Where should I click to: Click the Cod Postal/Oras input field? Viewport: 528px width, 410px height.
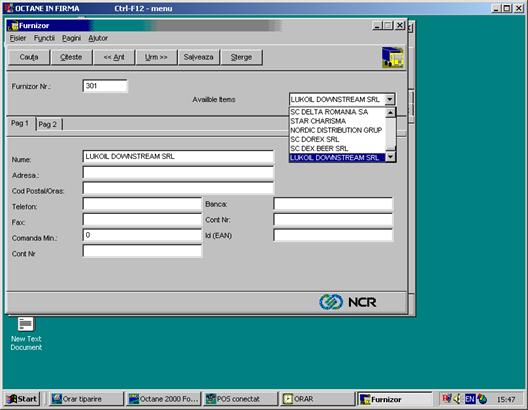(x=178, y=188)
